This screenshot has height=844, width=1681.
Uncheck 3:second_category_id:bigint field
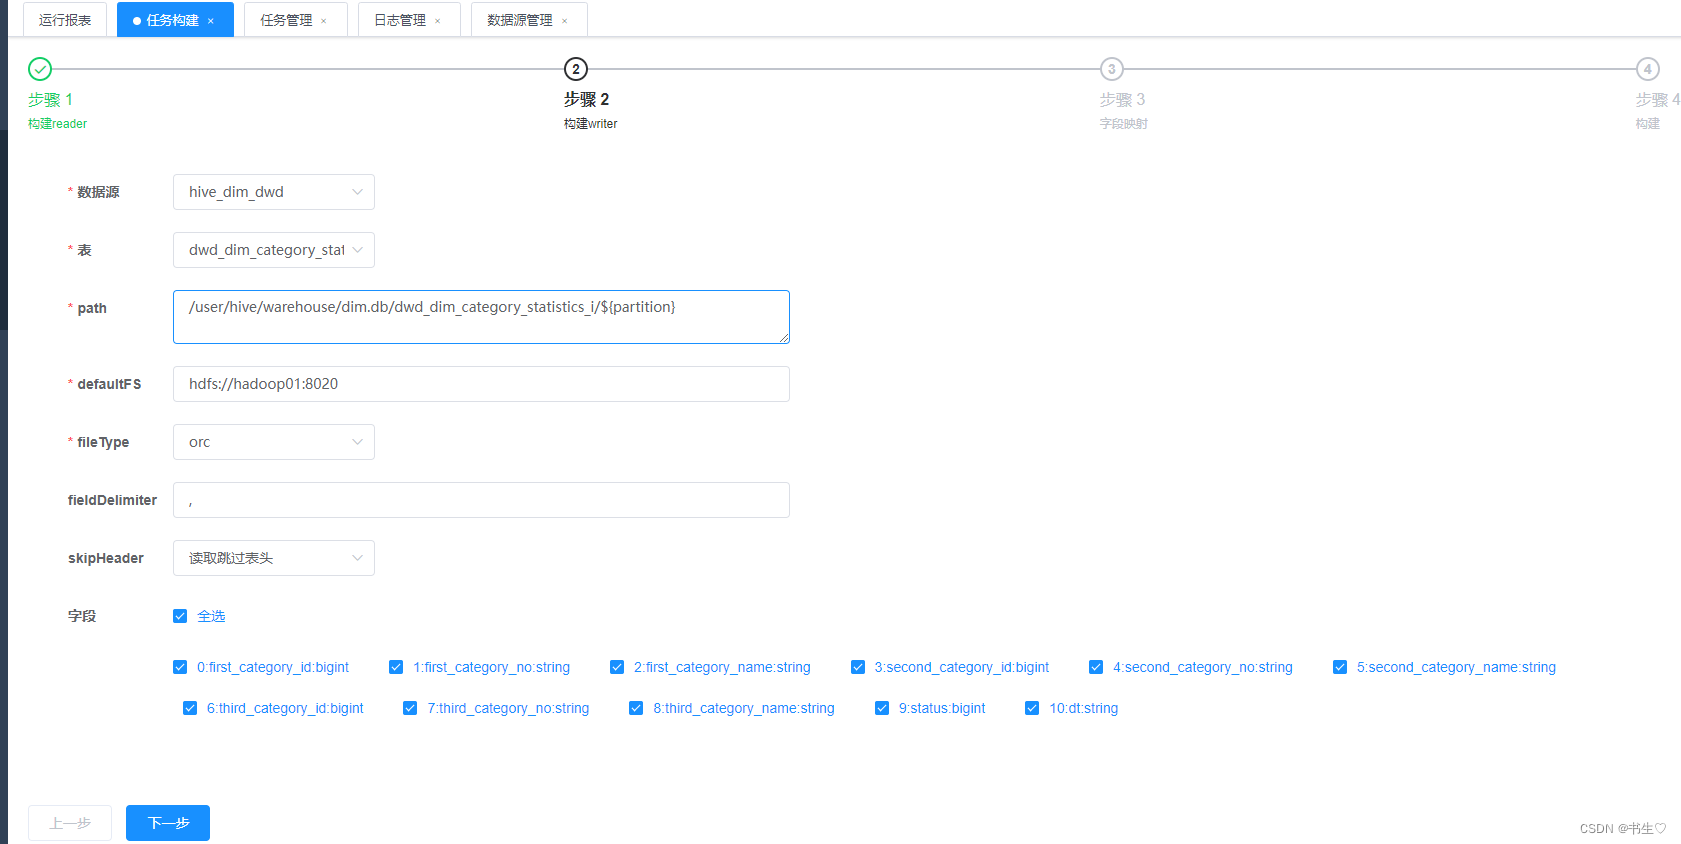coord(858,667)
